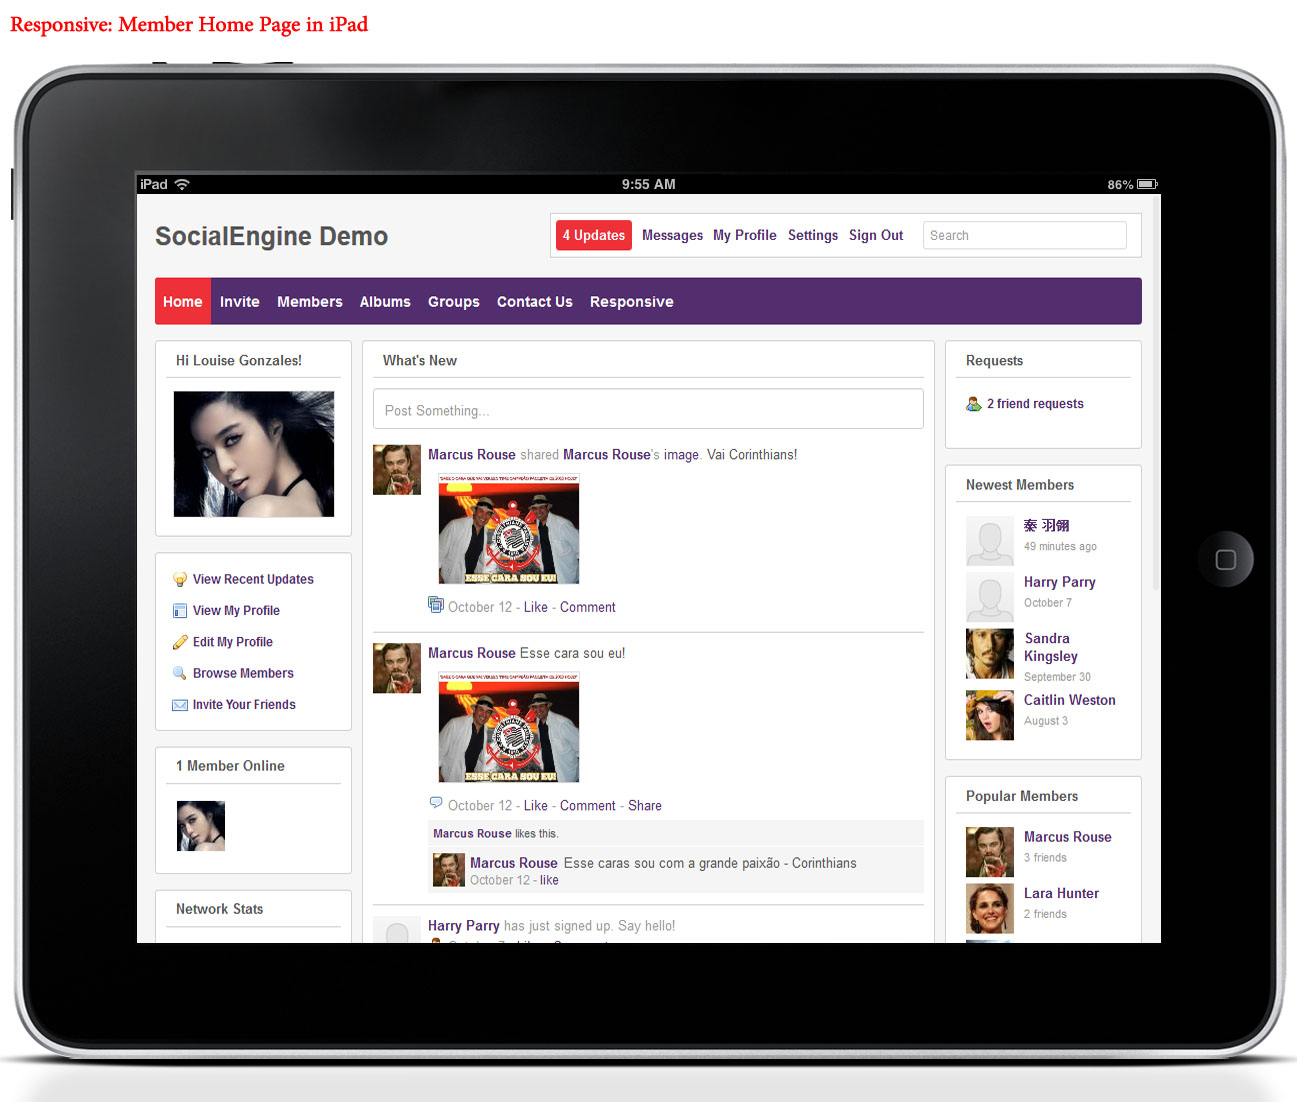This screenshot has height=1102, width=1297.
Task: Click the comment bubble icon on second post
Action: (436, 803)
